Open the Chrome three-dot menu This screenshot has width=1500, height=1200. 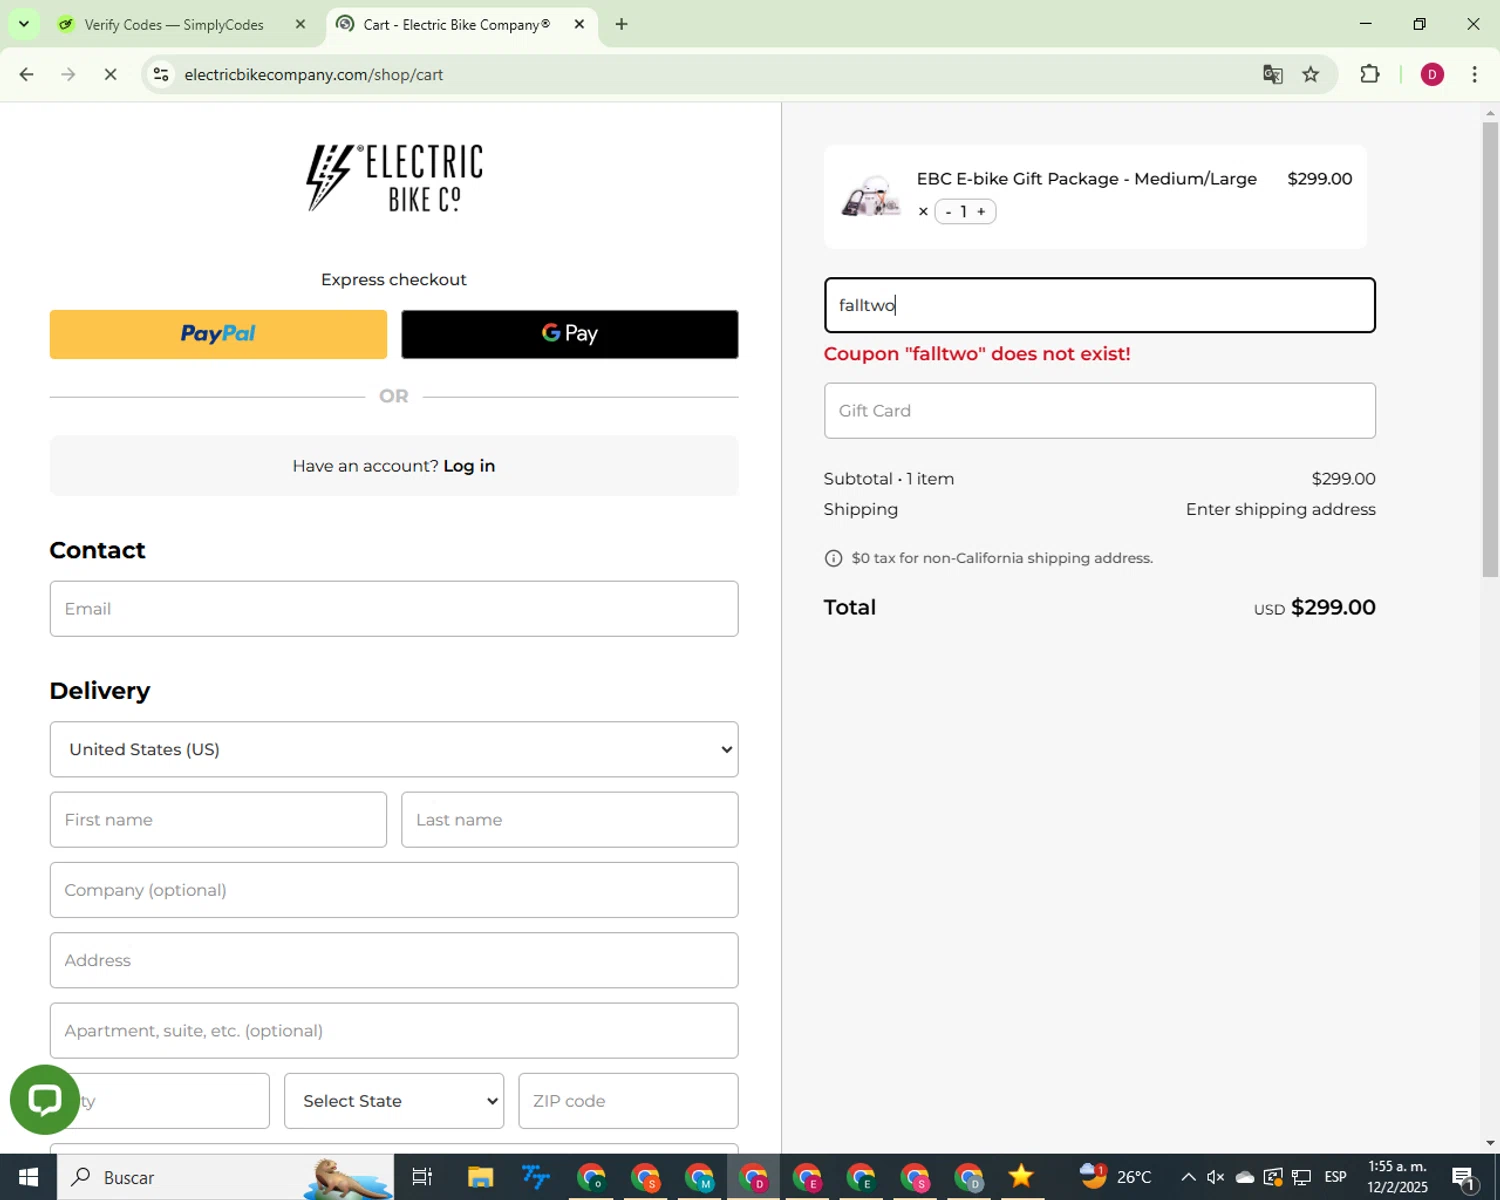coord(1475,74)
